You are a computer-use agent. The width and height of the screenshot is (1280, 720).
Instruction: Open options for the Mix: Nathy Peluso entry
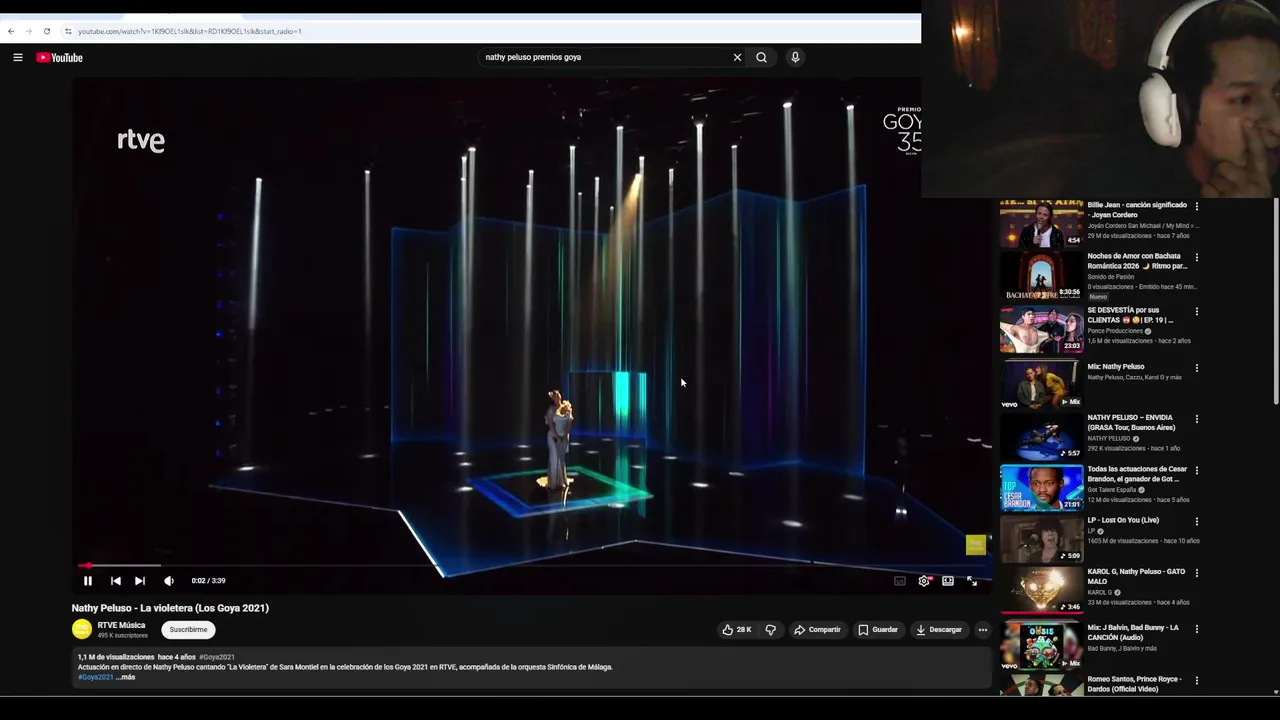pos(1196,367)
